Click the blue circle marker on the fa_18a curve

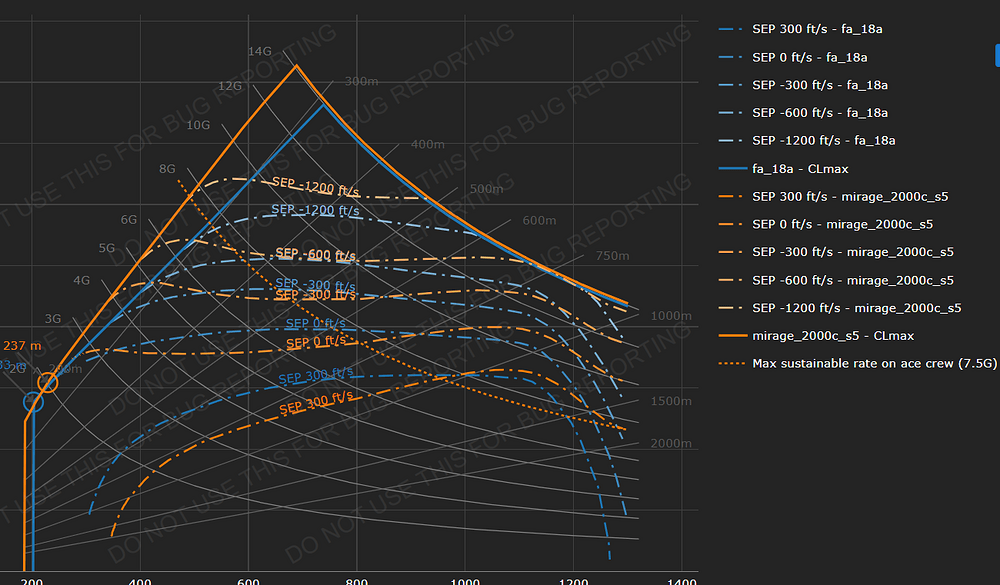33,402
